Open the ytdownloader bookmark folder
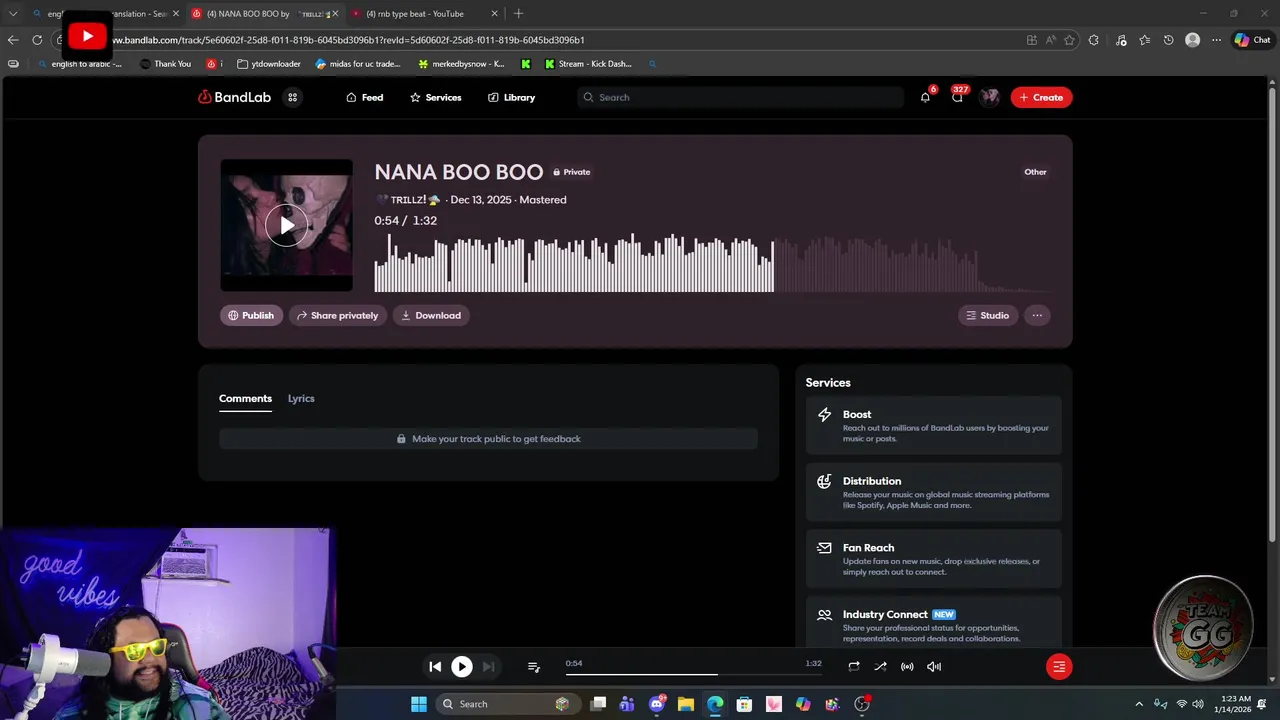1280x720 pixels. (x=269, y=64)
